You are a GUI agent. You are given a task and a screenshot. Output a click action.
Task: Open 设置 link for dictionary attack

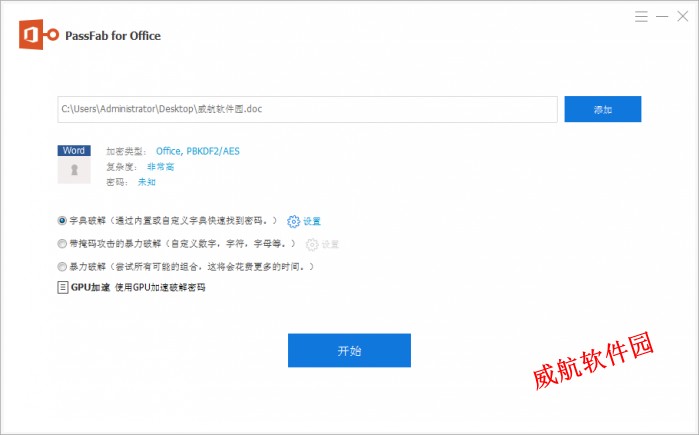[312, 222]
